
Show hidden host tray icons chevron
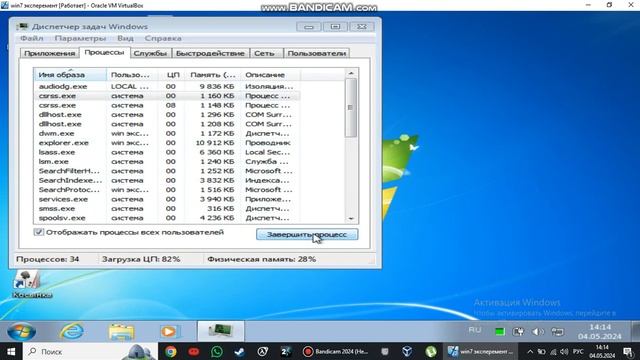530,352
